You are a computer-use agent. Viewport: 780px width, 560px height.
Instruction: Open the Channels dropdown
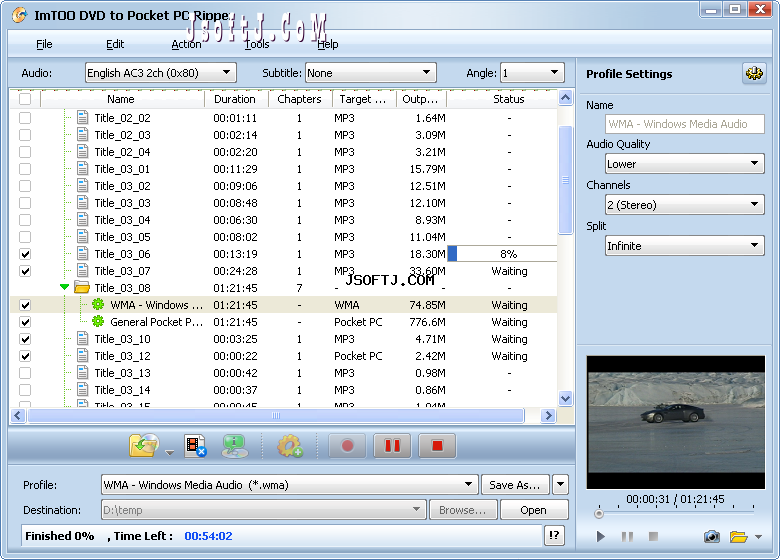[684, 204]
